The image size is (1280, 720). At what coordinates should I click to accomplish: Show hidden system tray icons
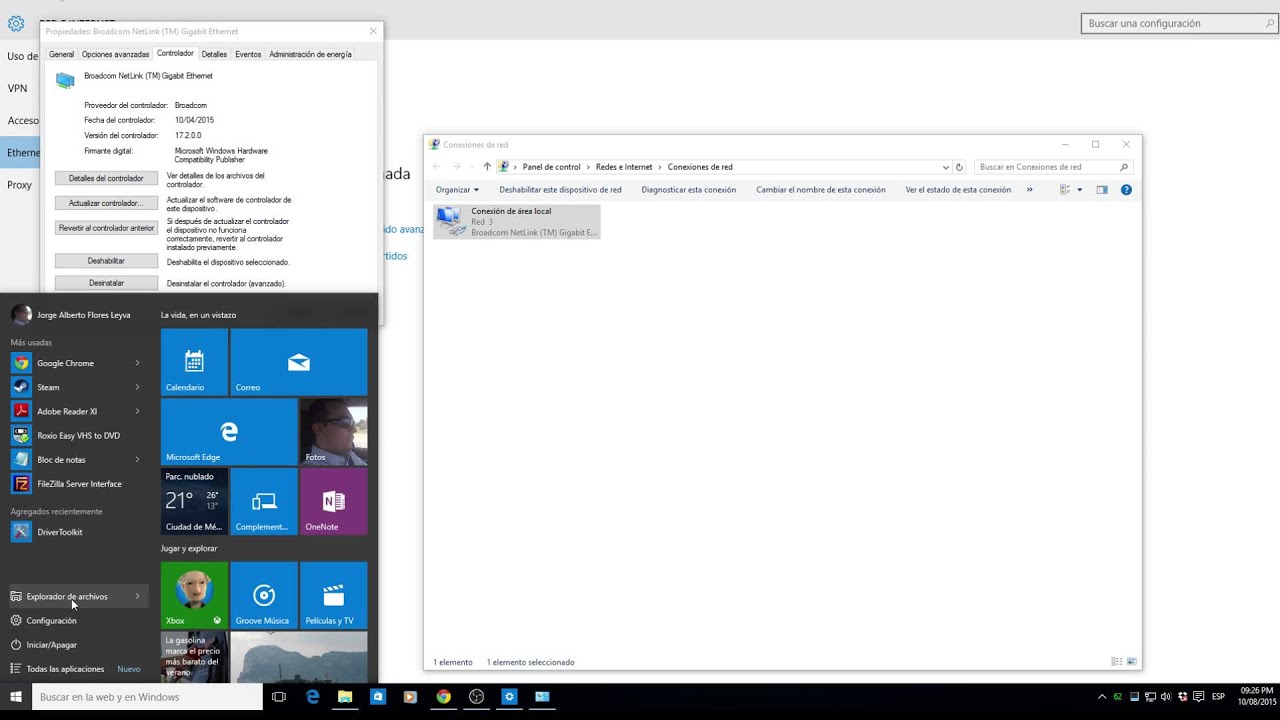click(x=1102, y=697)
